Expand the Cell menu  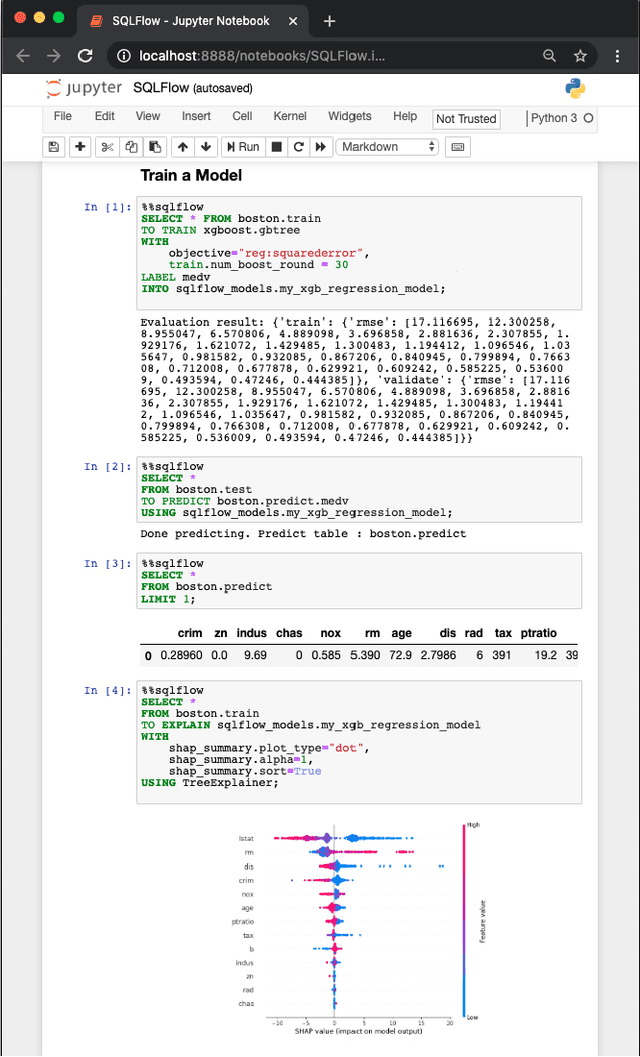pyautogui.click(x=242, y=116)
